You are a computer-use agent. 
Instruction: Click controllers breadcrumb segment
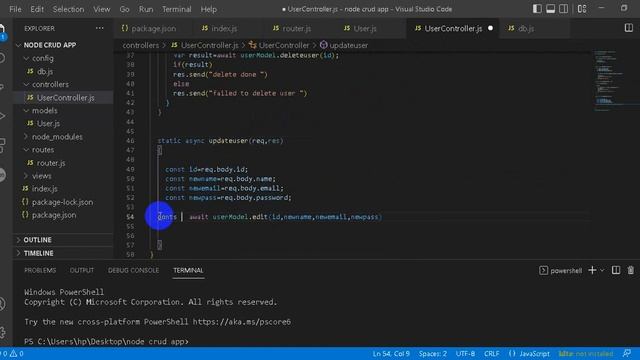tap(140, 45)
